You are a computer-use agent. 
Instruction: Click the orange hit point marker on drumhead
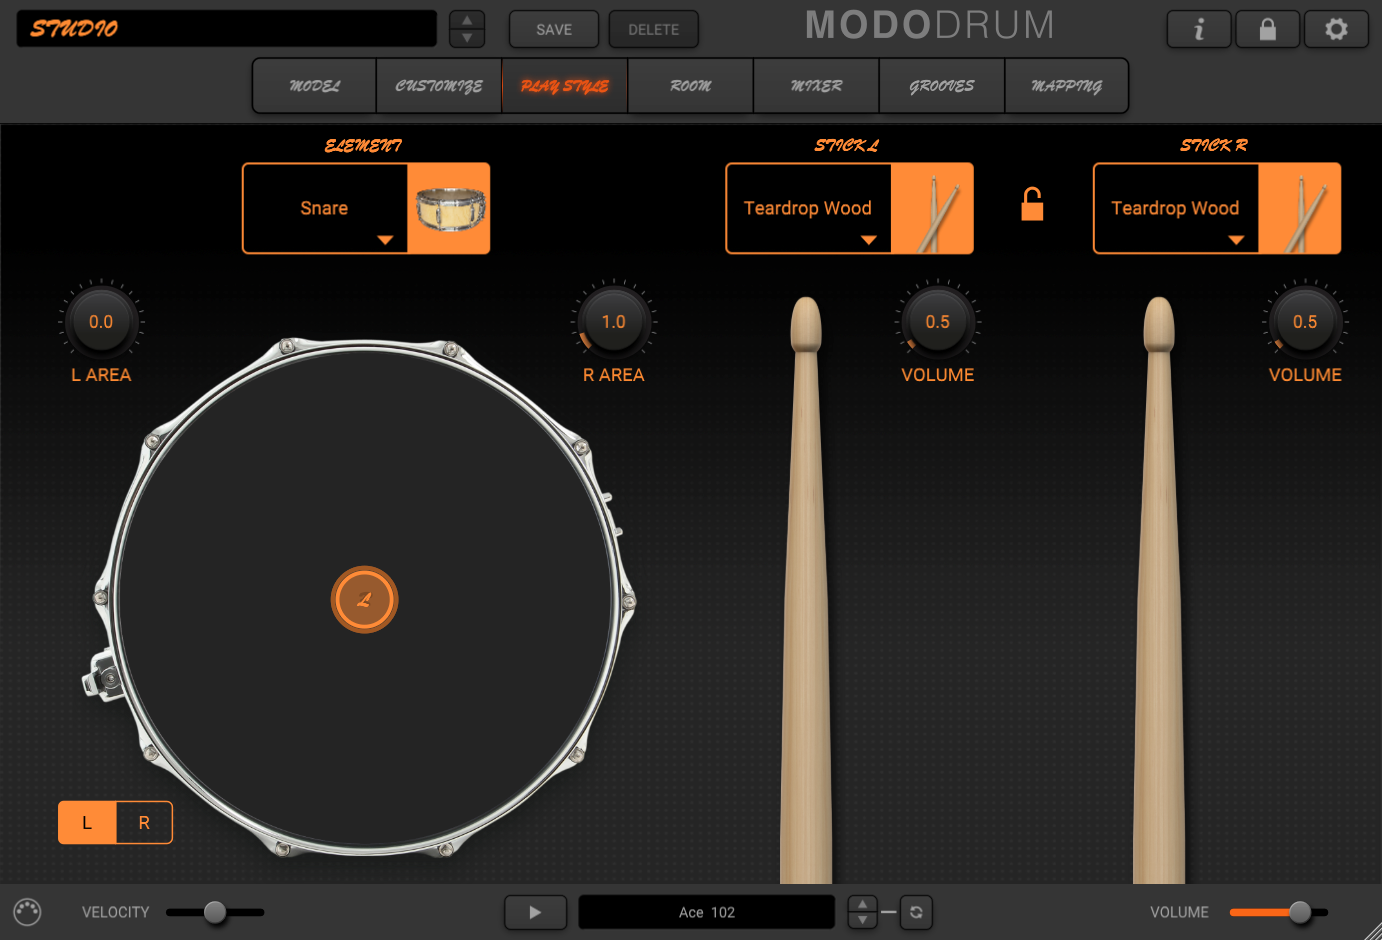click(x=365, y=600)
